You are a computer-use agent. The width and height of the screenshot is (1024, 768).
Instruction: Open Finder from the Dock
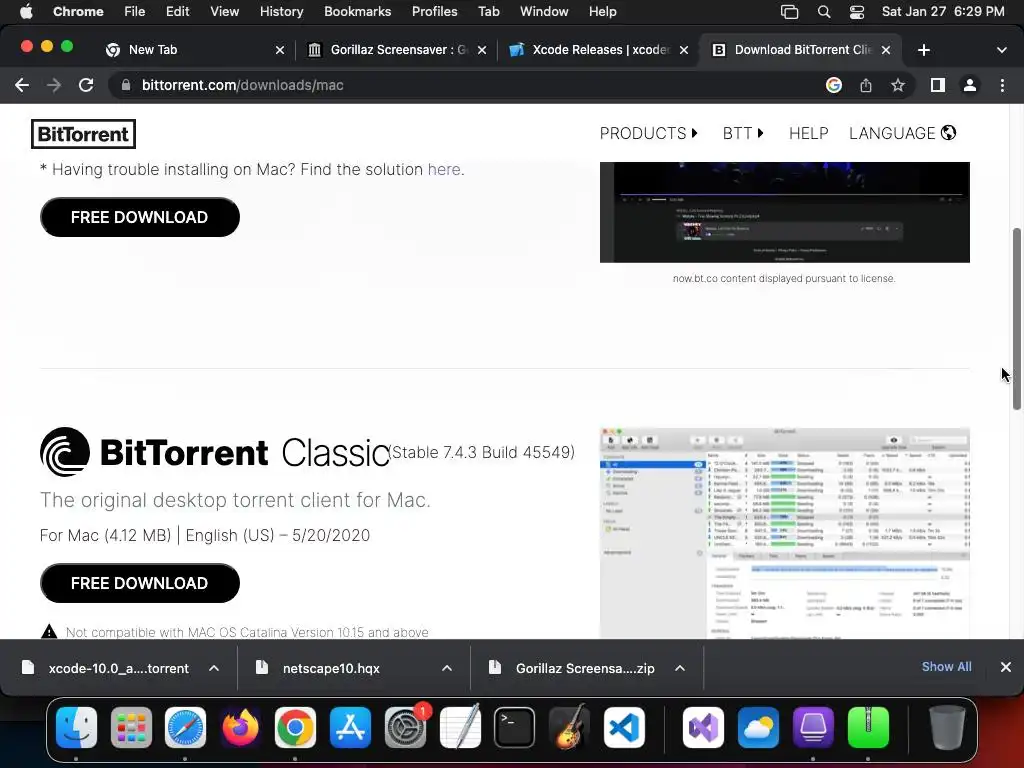76,727
